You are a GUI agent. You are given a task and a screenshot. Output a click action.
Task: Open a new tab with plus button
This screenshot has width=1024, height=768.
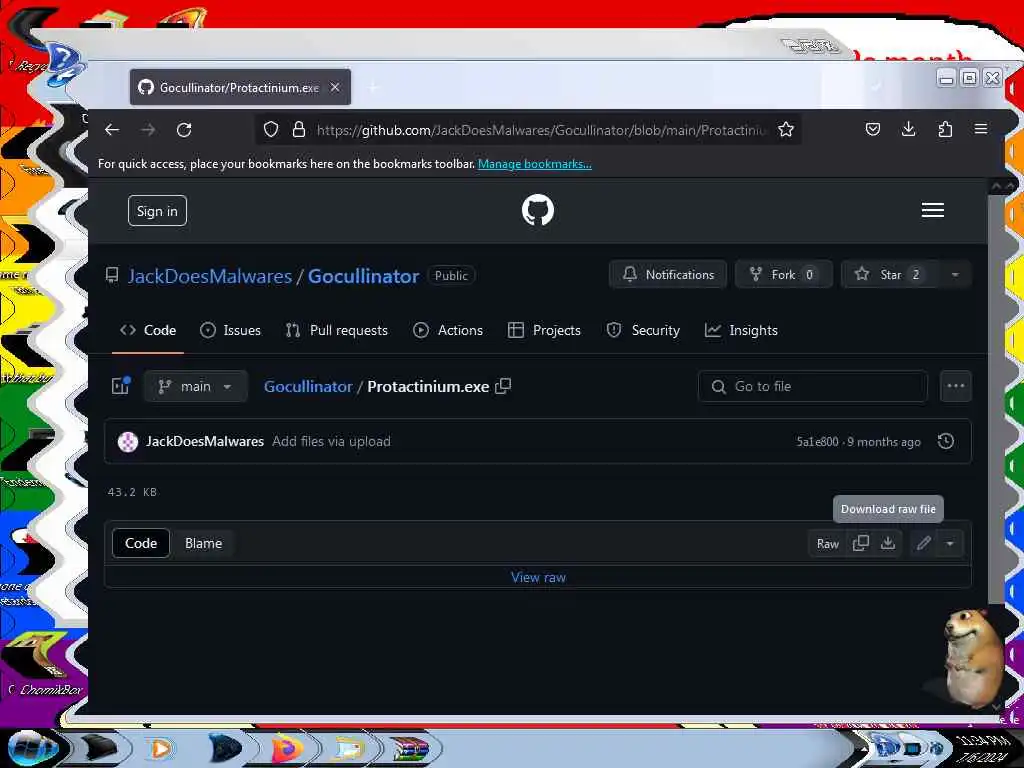374,87
